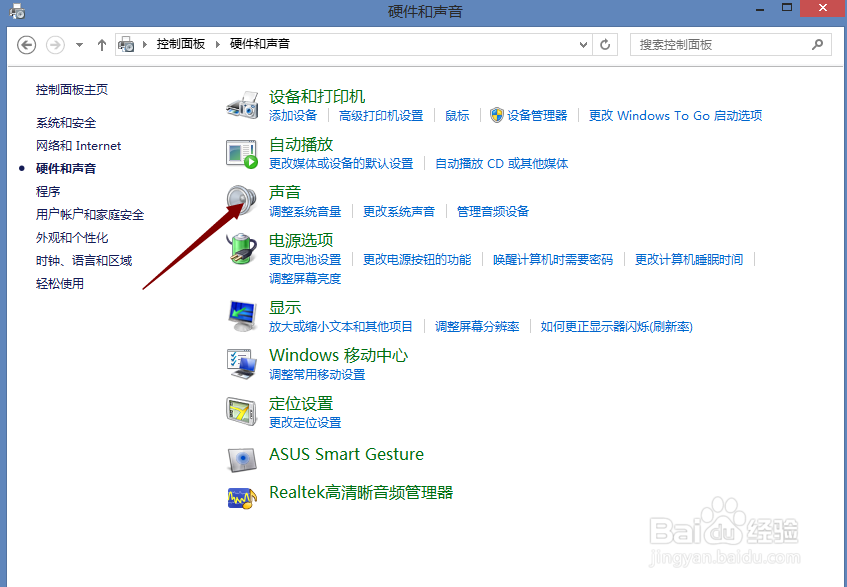This screenshot has height=587, width=847.
Task: Open sound settings via the 声音 speaker icon
Action: (x=240, y=200)
